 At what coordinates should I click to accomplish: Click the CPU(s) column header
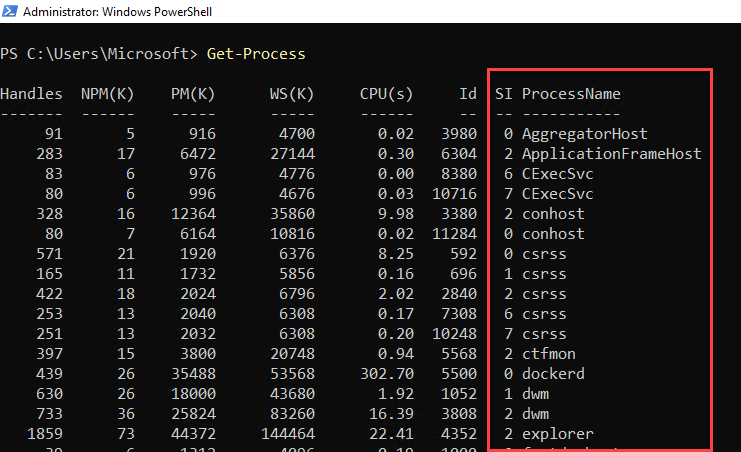coord(385,94)
